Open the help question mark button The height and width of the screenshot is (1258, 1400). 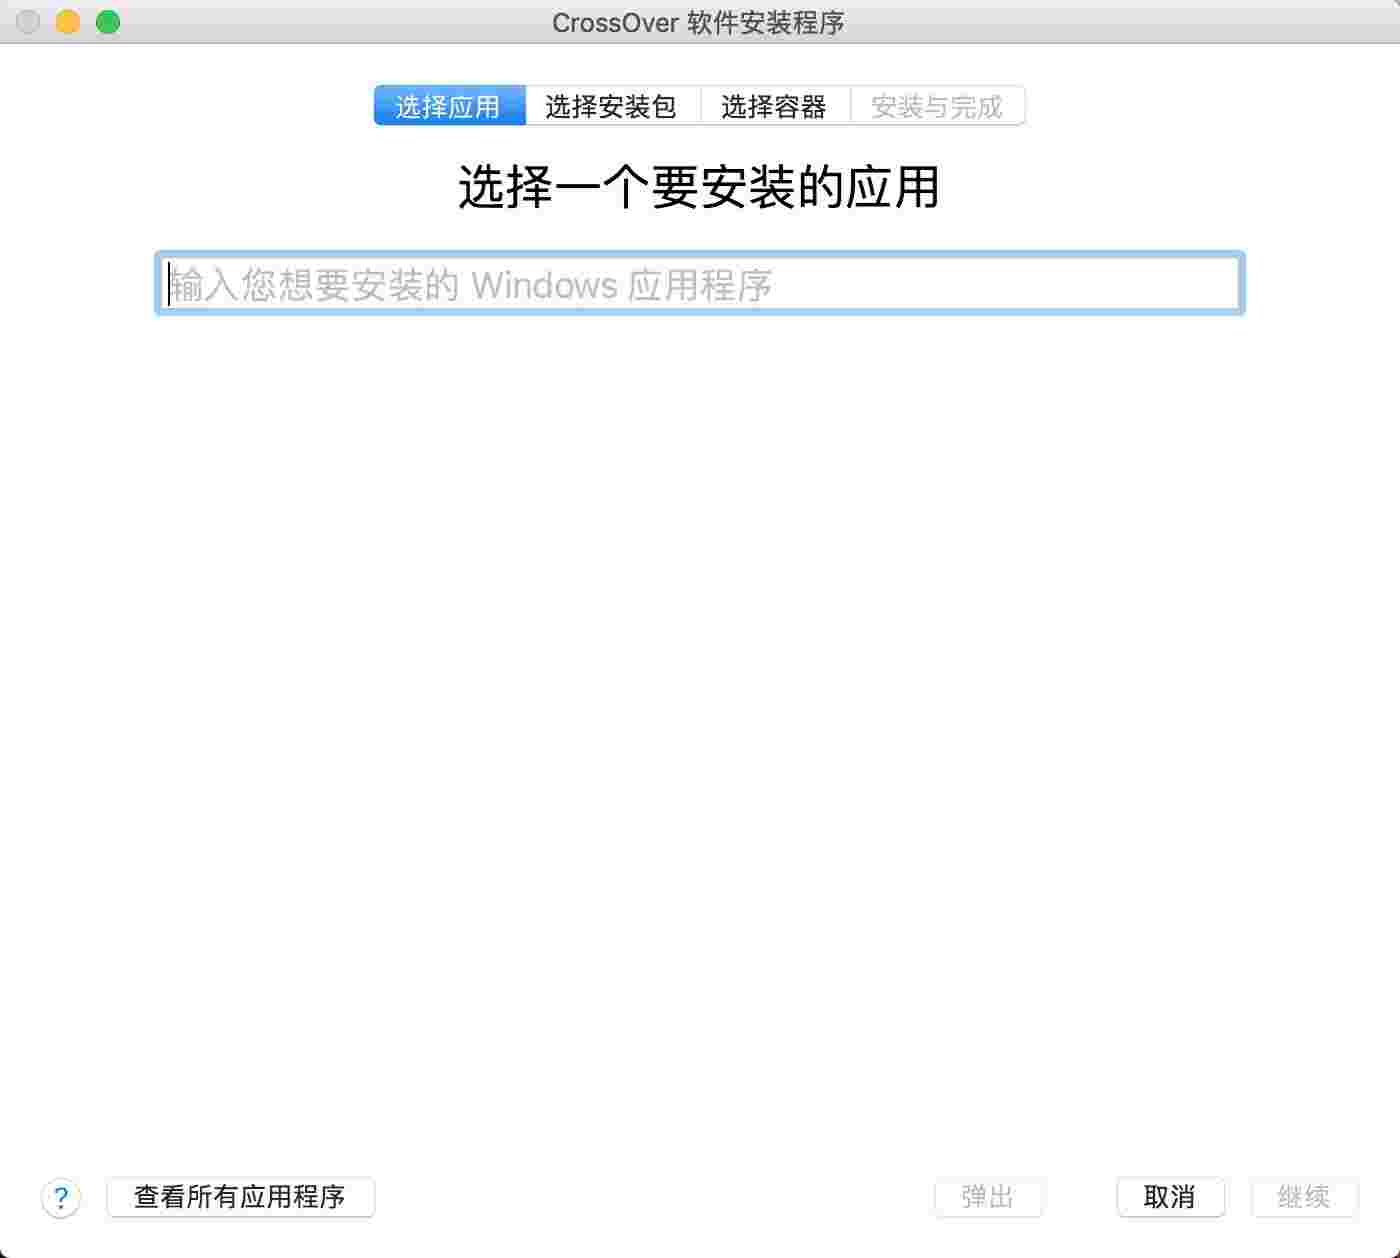click(61, 1197)
